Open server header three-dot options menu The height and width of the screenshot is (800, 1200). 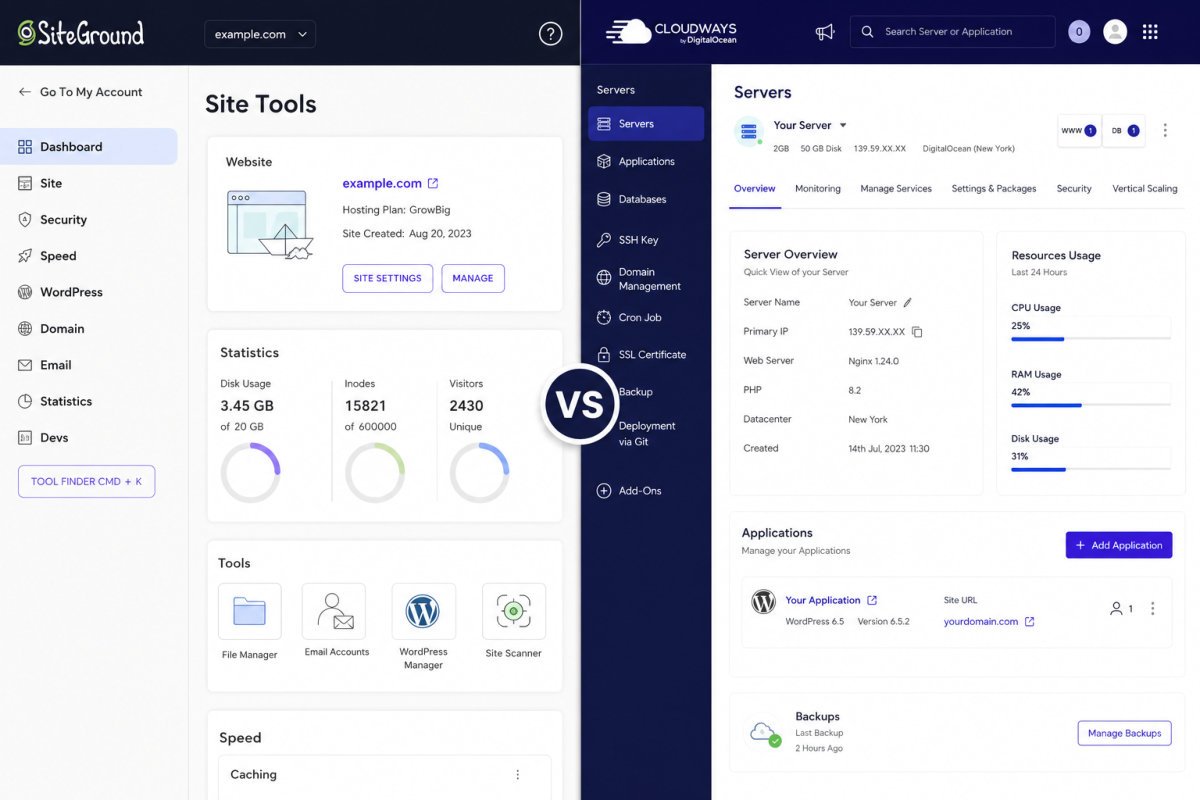pos(1165,131)
